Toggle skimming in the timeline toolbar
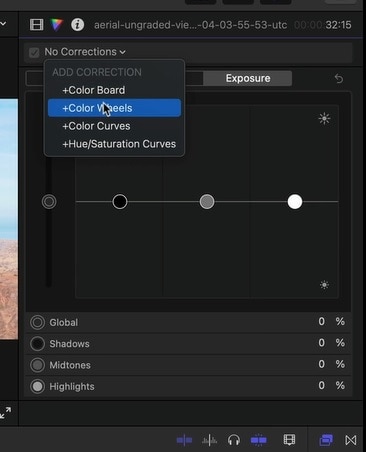 point(184,440)
